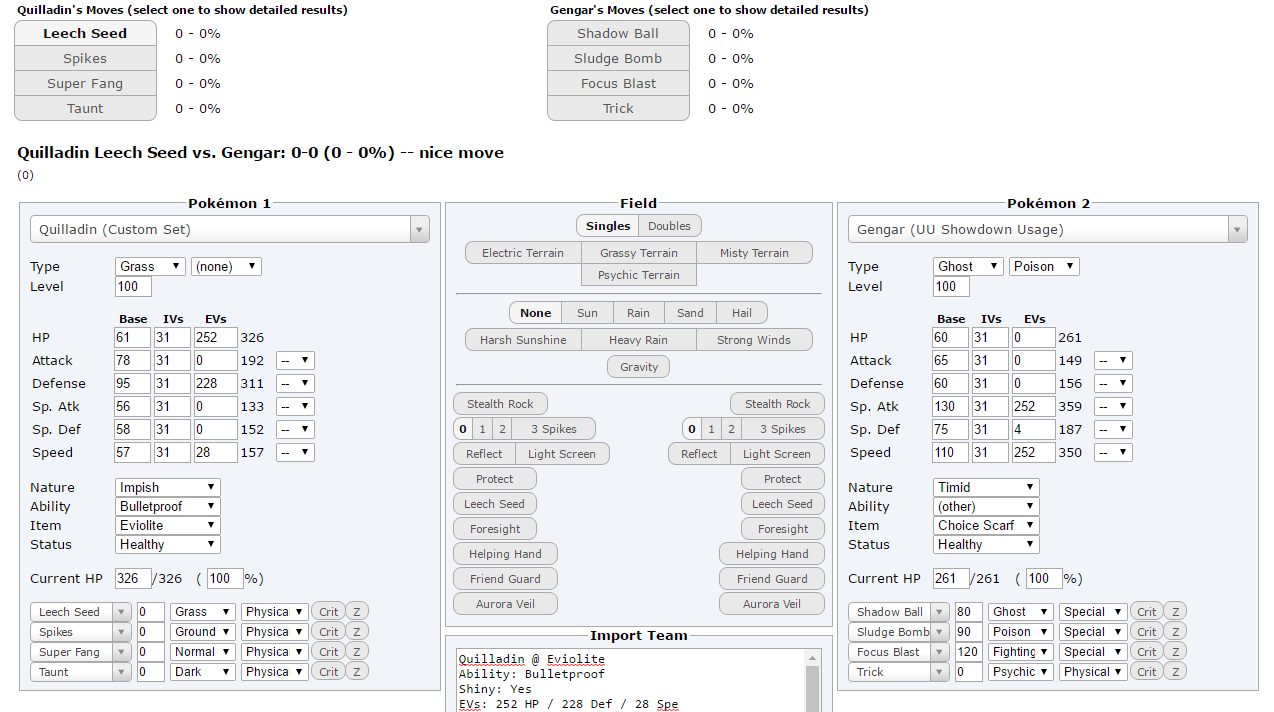Image resolution: width=1274 pixels, height=712 pixels.
Task: Set 3 Spikes on Gengar's side
Action: coord(783,429)
